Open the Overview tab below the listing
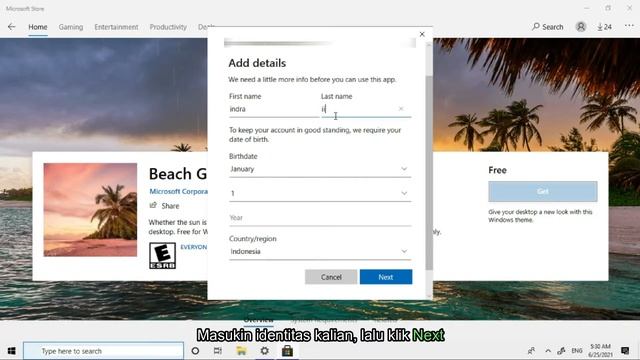 pos(258,320)
